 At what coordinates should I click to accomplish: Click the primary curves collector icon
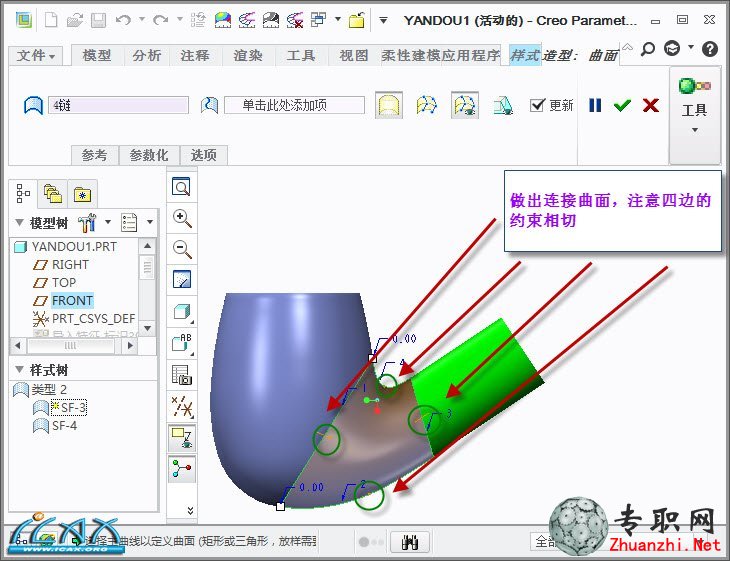(x=33, y=105)
